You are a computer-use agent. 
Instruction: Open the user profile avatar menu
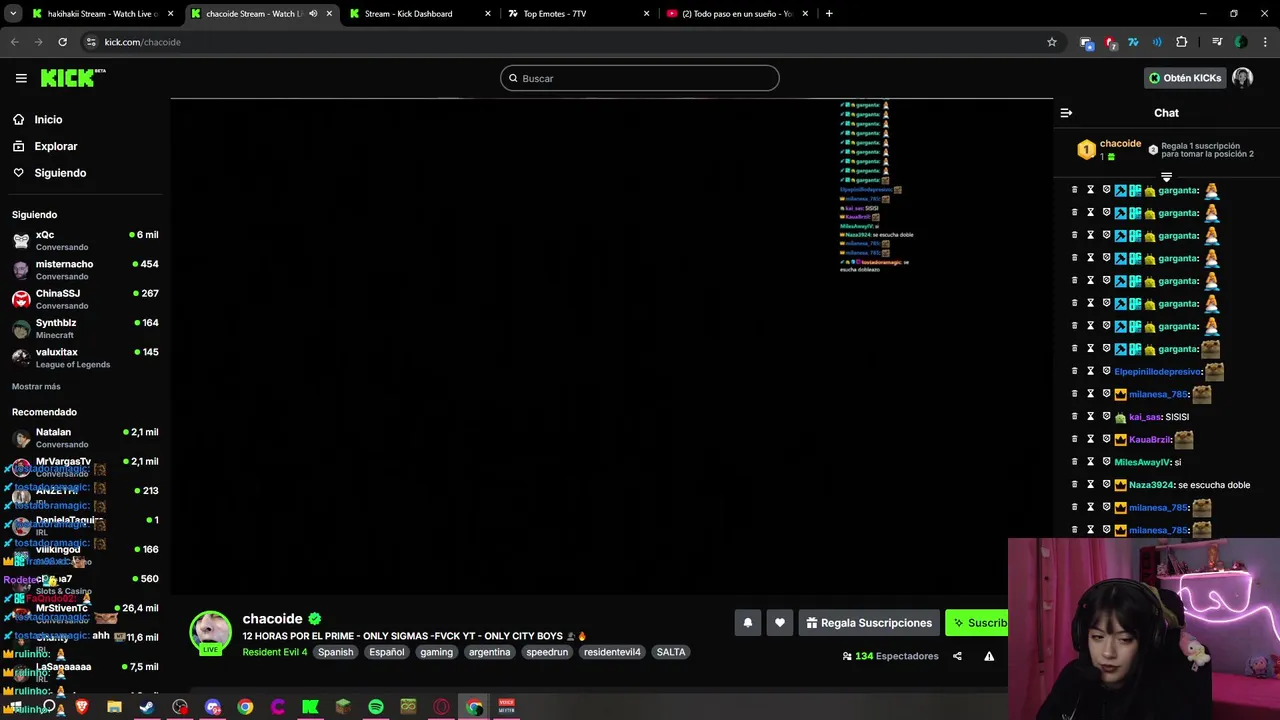(x=1242, y=78)
